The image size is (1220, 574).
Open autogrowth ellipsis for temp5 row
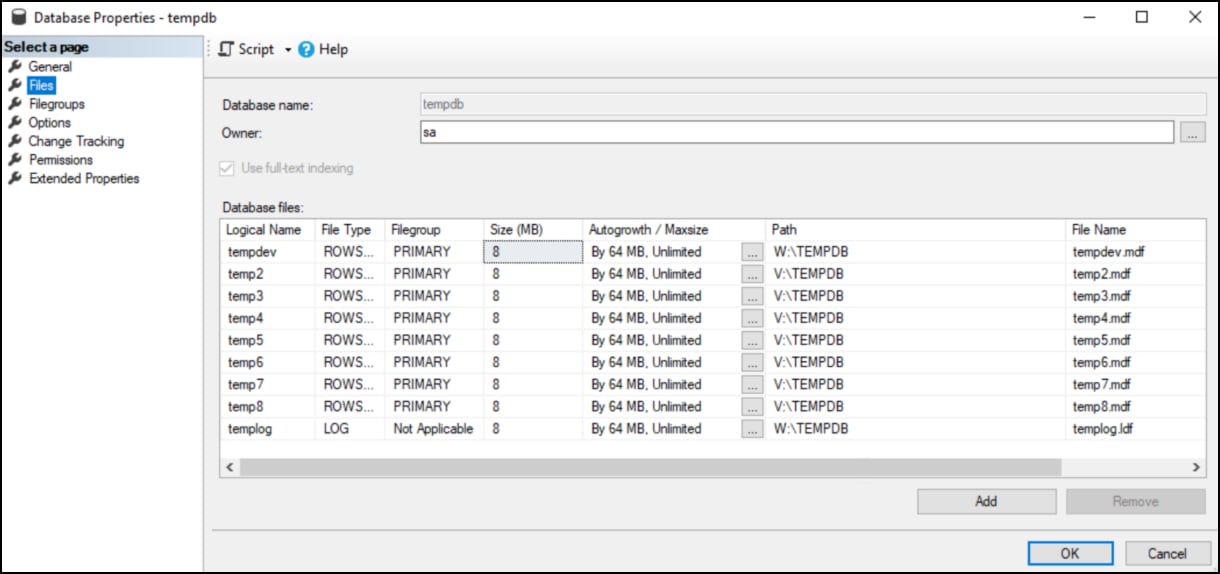click(x=752, y=340)
